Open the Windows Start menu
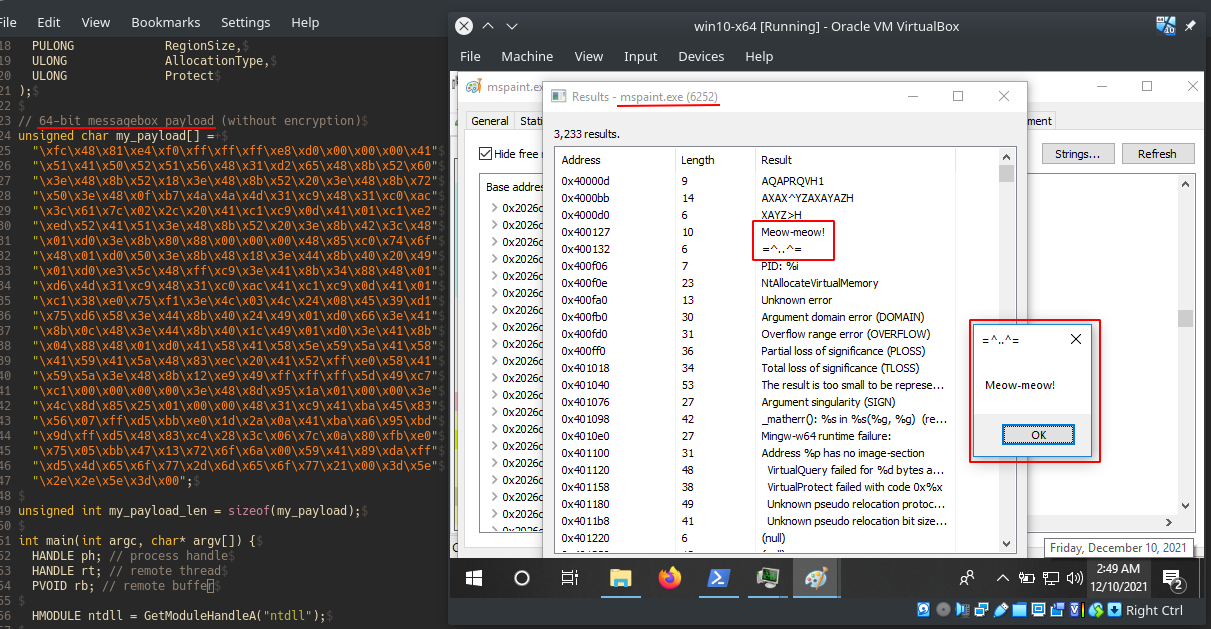This screenshot has width=1211, height=629. pos(474,578)
